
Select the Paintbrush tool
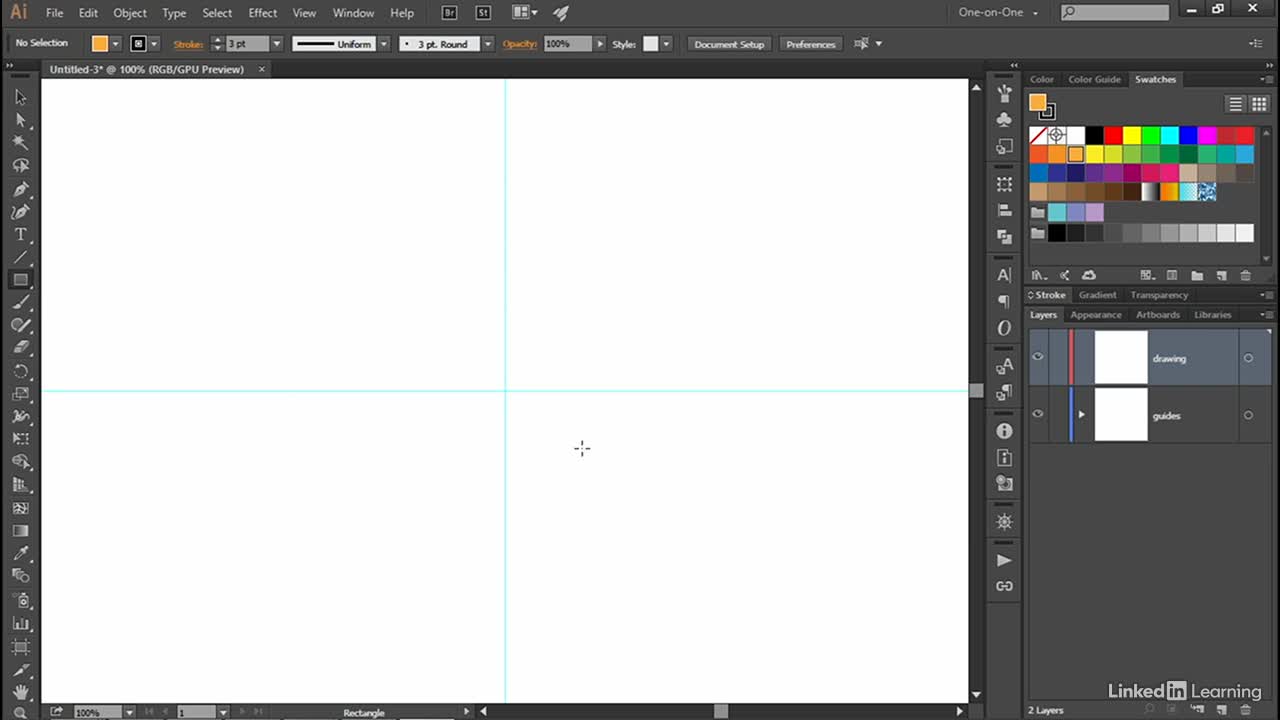tap(20, 303)
